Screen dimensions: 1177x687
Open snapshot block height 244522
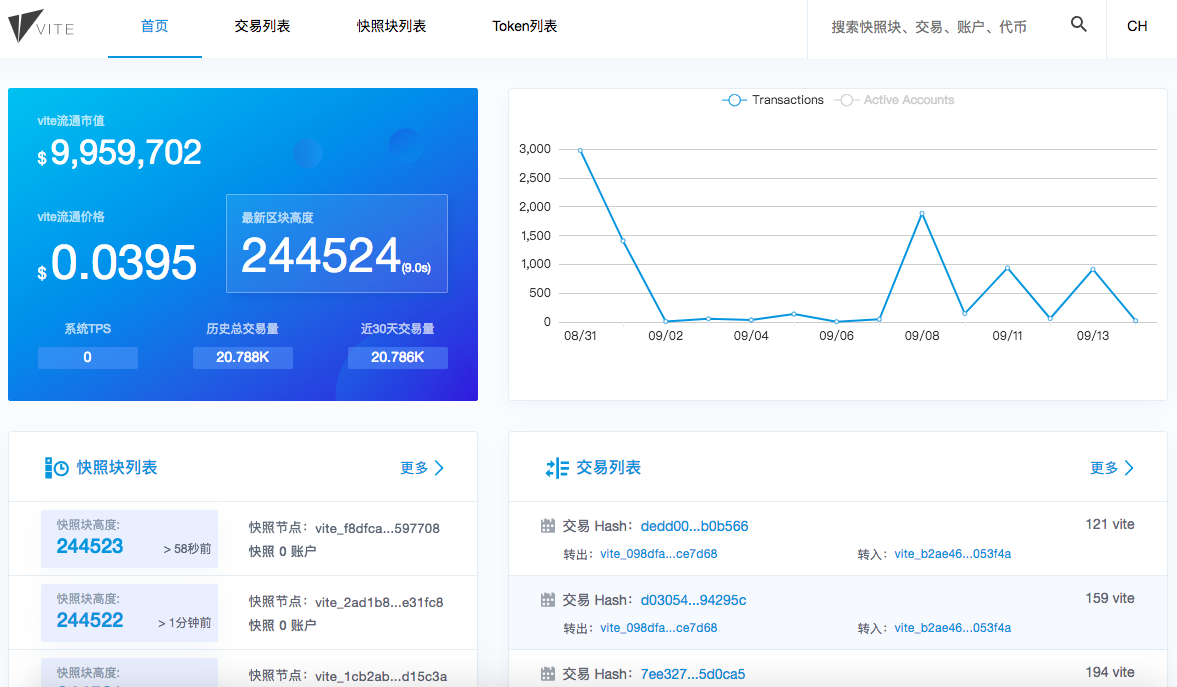coord(89,620)
